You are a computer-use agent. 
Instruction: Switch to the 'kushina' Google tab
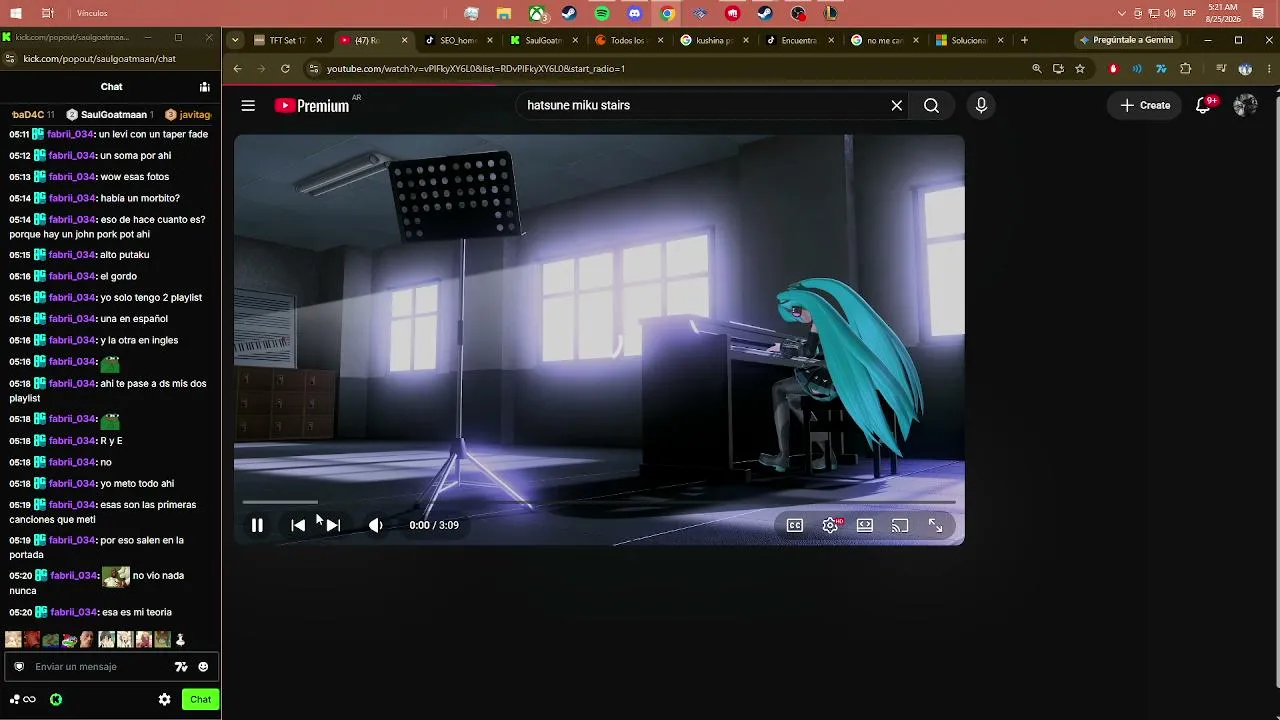click(713, 40)
